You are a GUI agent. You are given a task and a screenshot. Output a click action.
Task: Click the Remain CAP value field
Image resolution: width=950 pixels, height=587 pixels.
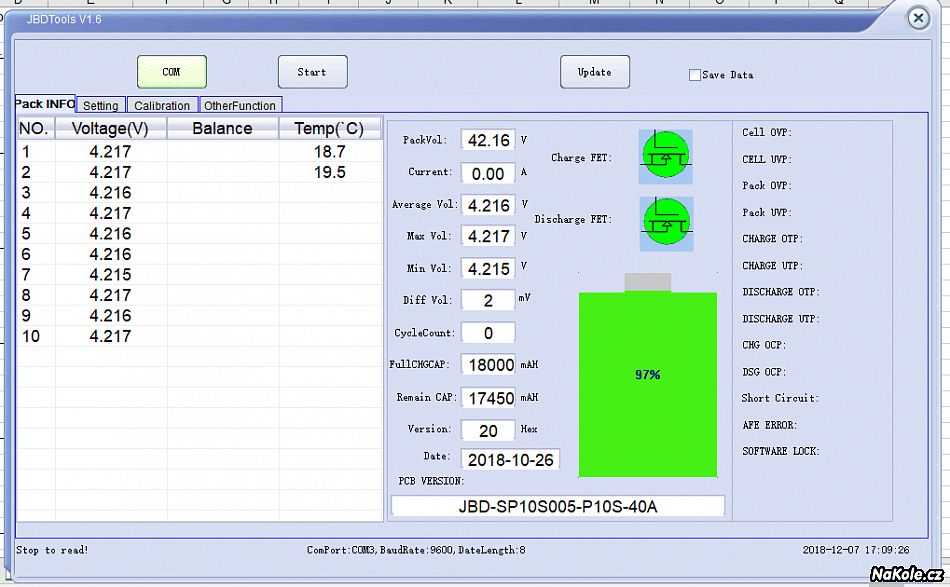[x=491, y=398]
